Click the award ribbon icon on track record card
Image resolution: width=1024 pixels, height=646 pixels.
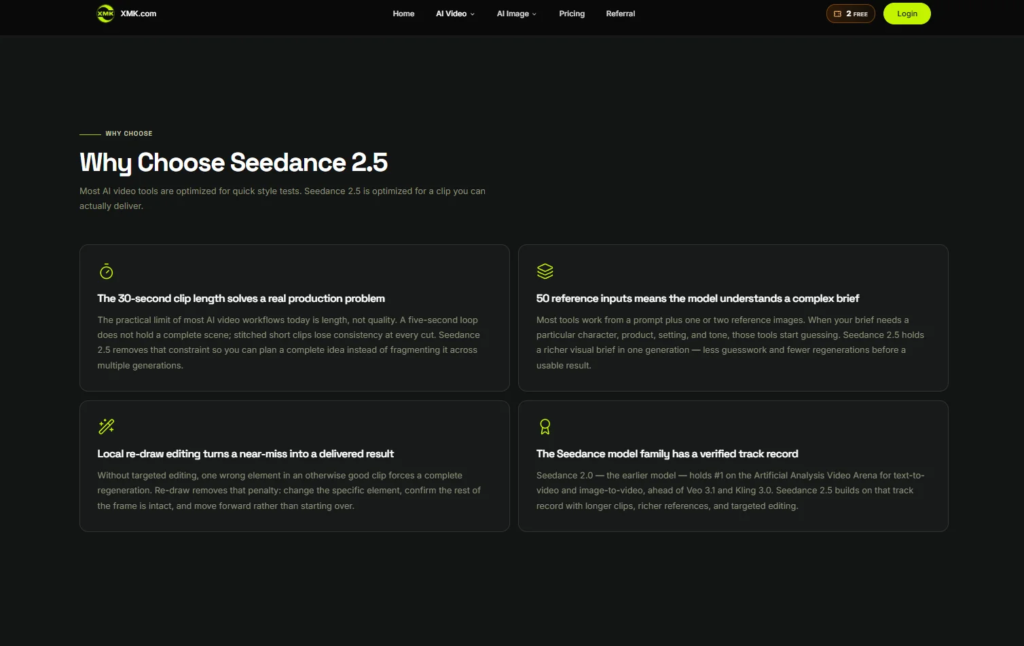(x=545, y=427)
